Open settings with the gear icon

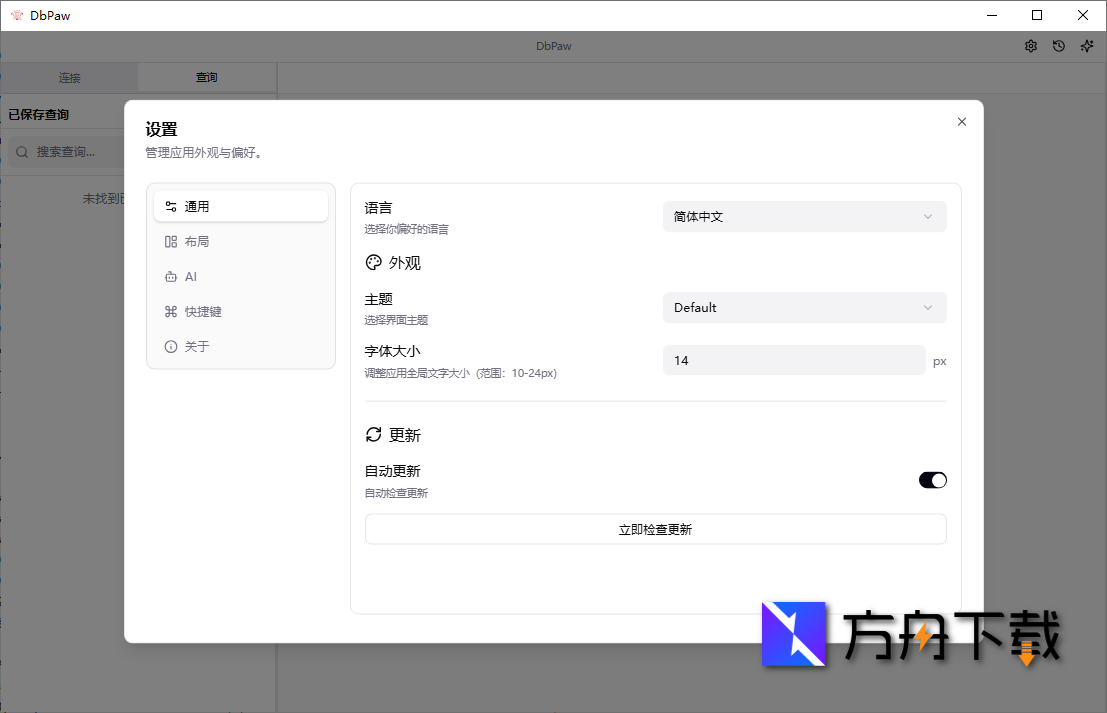[1031, 46]
